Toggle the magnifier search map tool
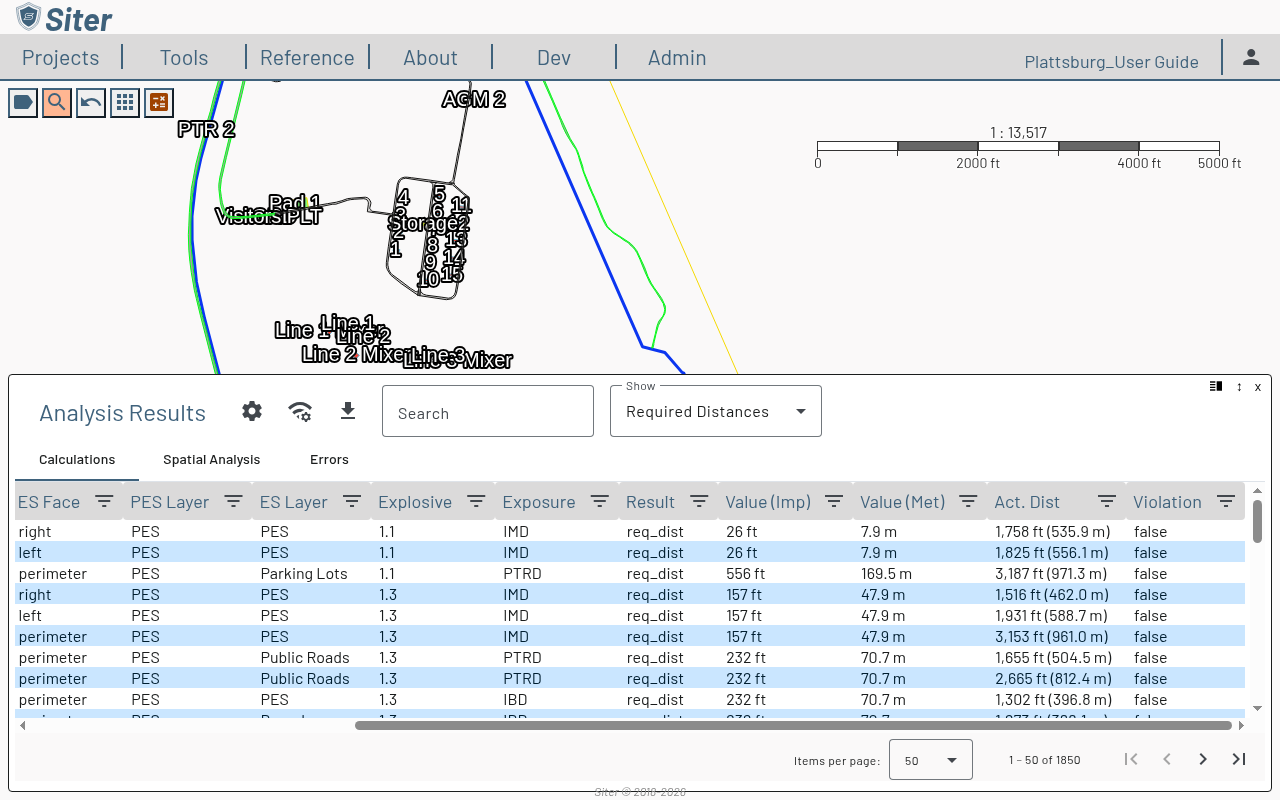Image resolution: width=1280 pixels, height=800 pixels. point(57,102)
